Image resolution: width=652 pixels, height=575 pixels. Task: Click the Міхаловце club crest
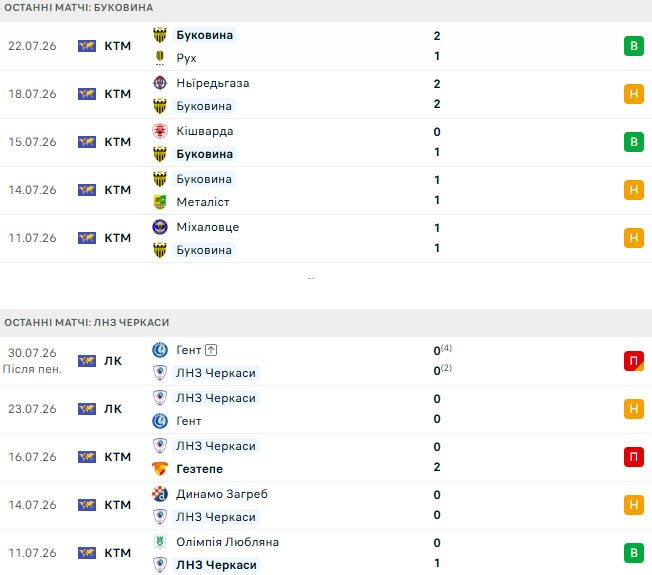coord(160,227)
